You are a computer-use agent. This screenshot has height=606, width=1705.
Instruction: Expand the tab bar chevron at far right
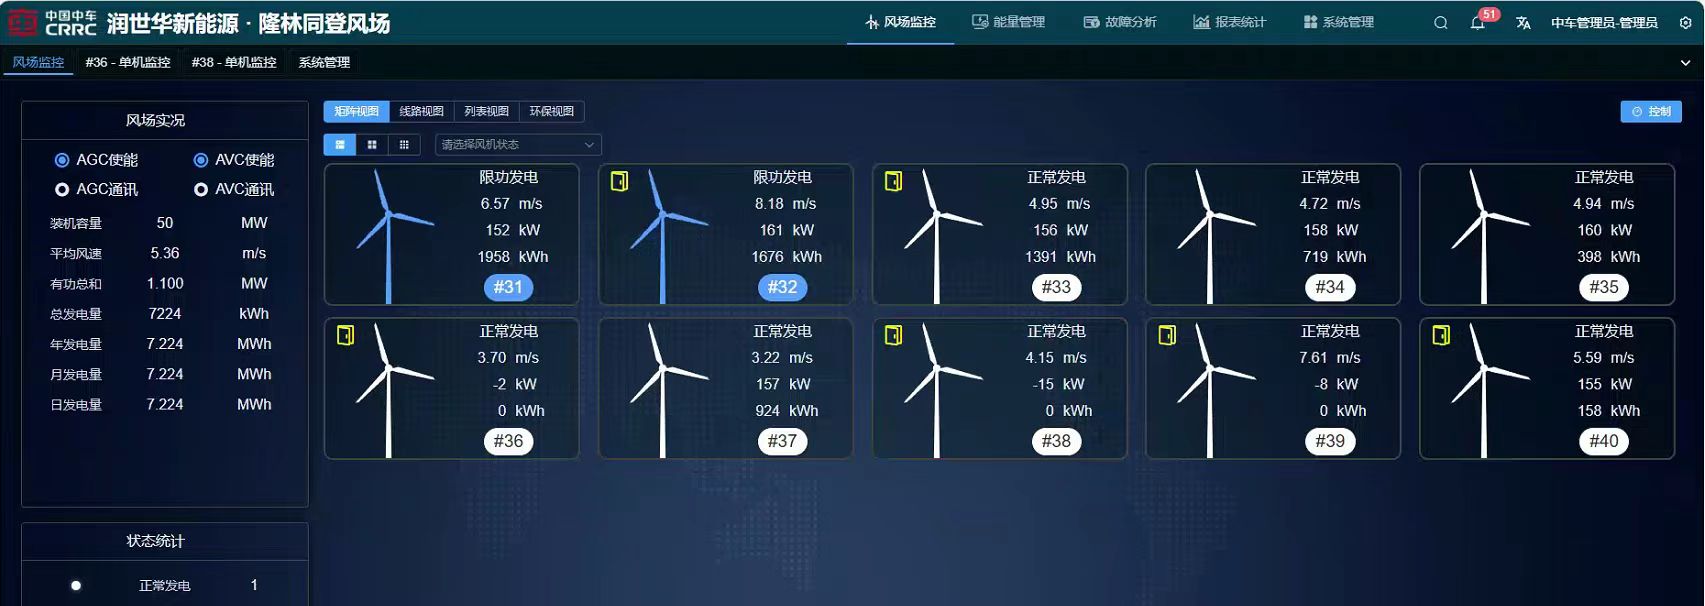[x=1685, y=63]
